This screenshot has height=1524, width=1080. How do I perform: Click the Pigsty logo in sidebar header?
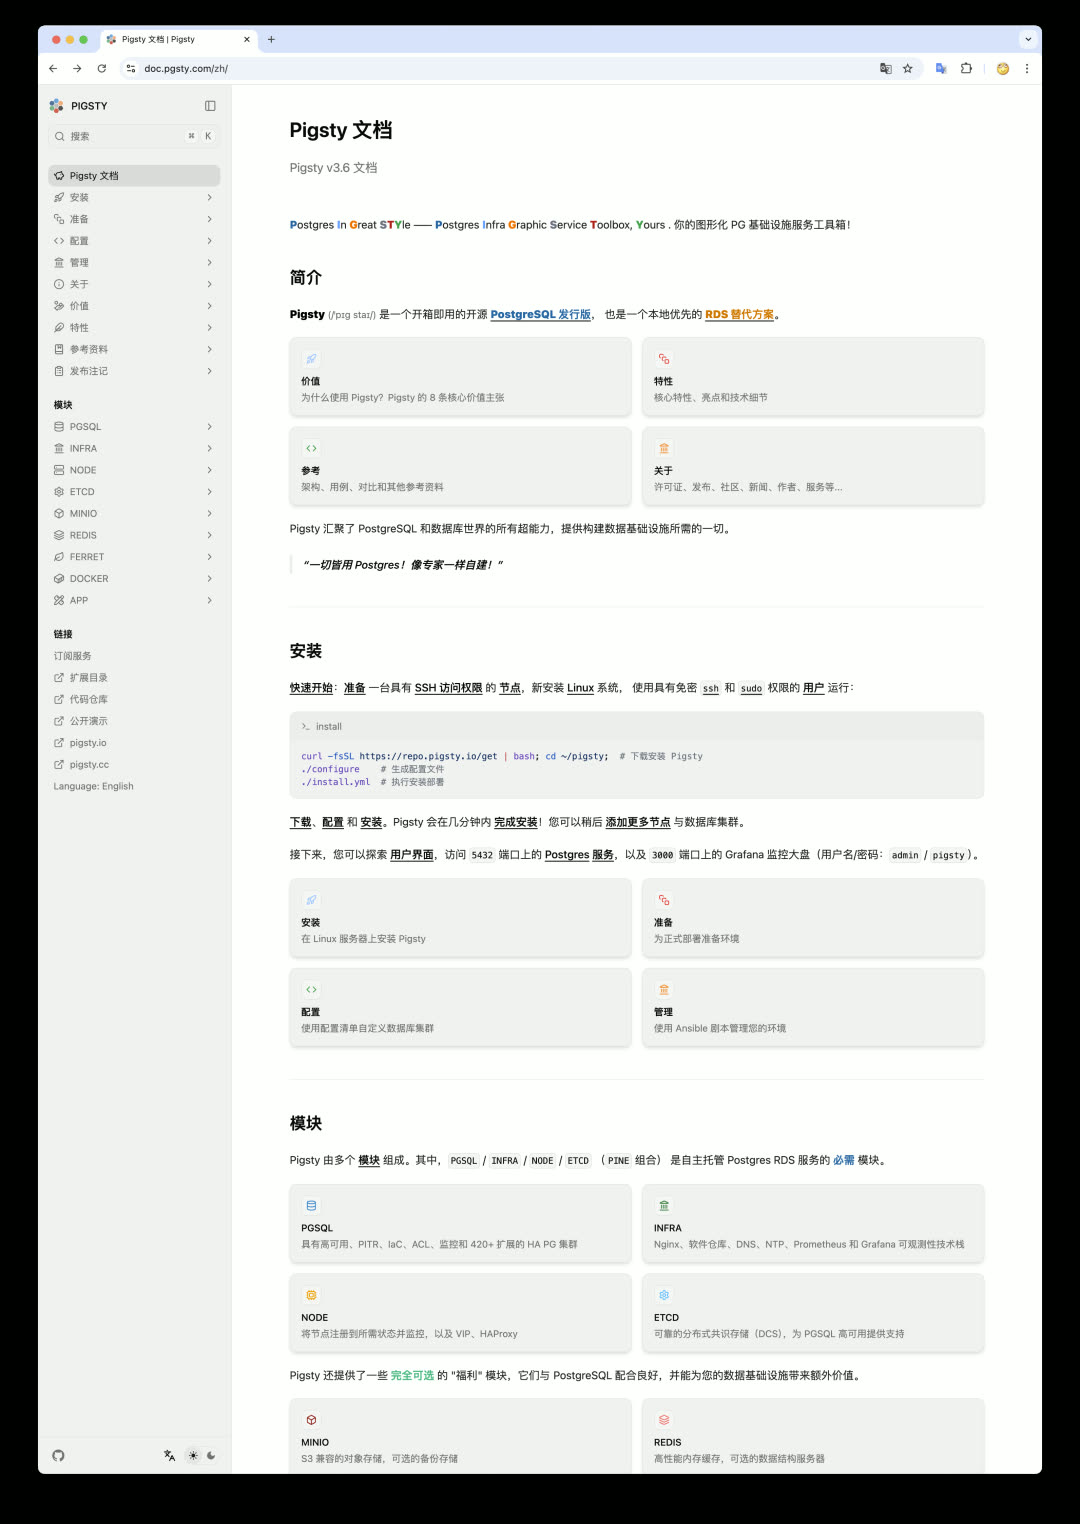coord(57,106)
